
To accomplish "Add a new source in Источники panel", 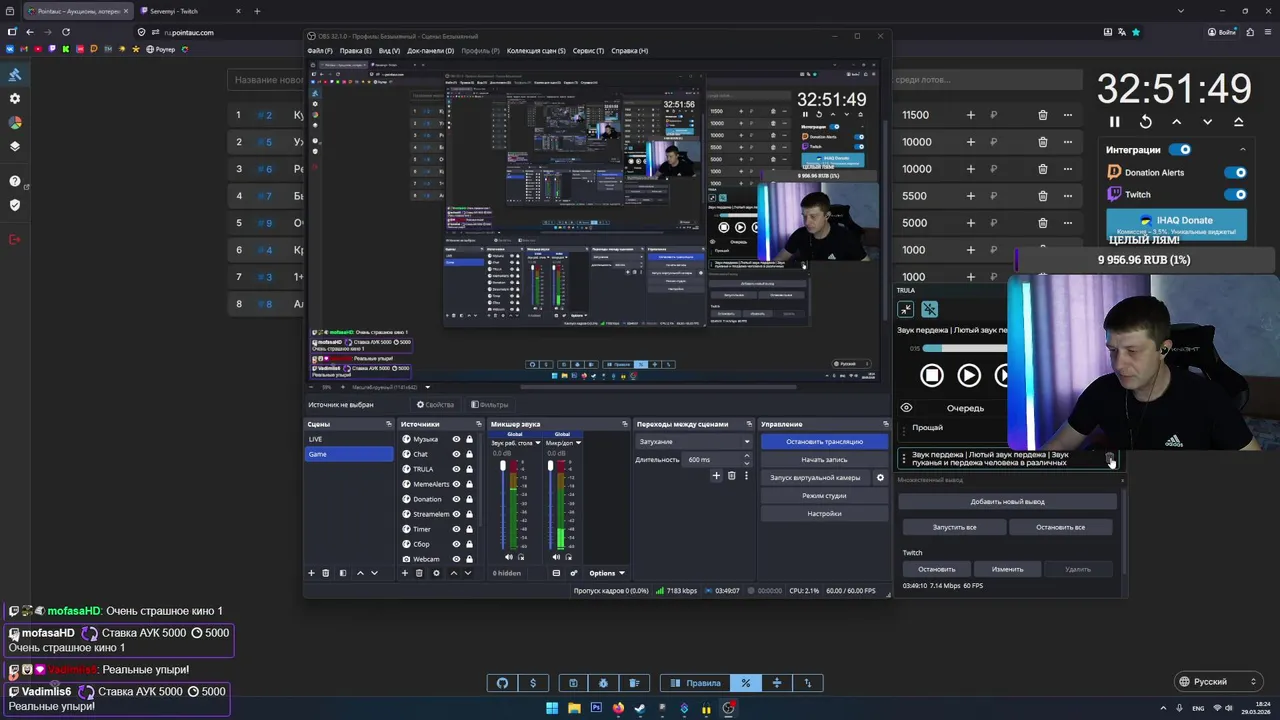I will click(405, 573).
